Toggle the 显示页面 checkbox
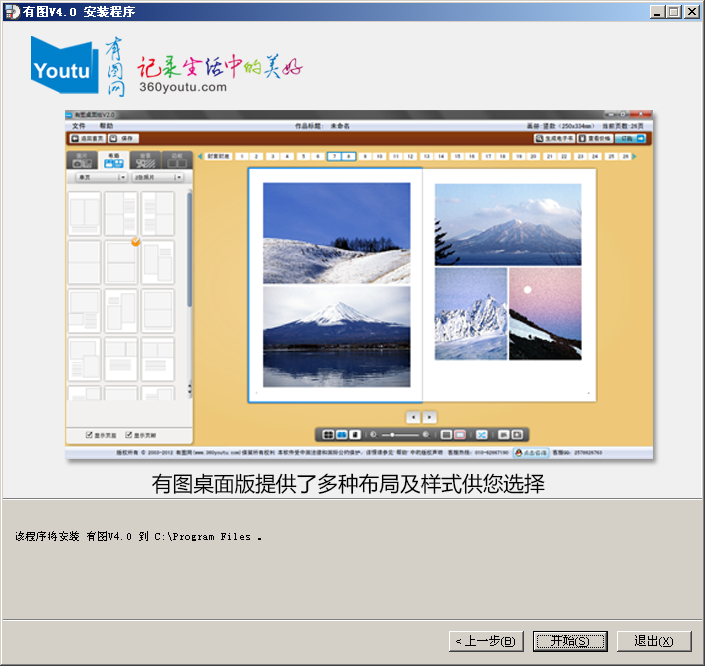 [90, 435]
